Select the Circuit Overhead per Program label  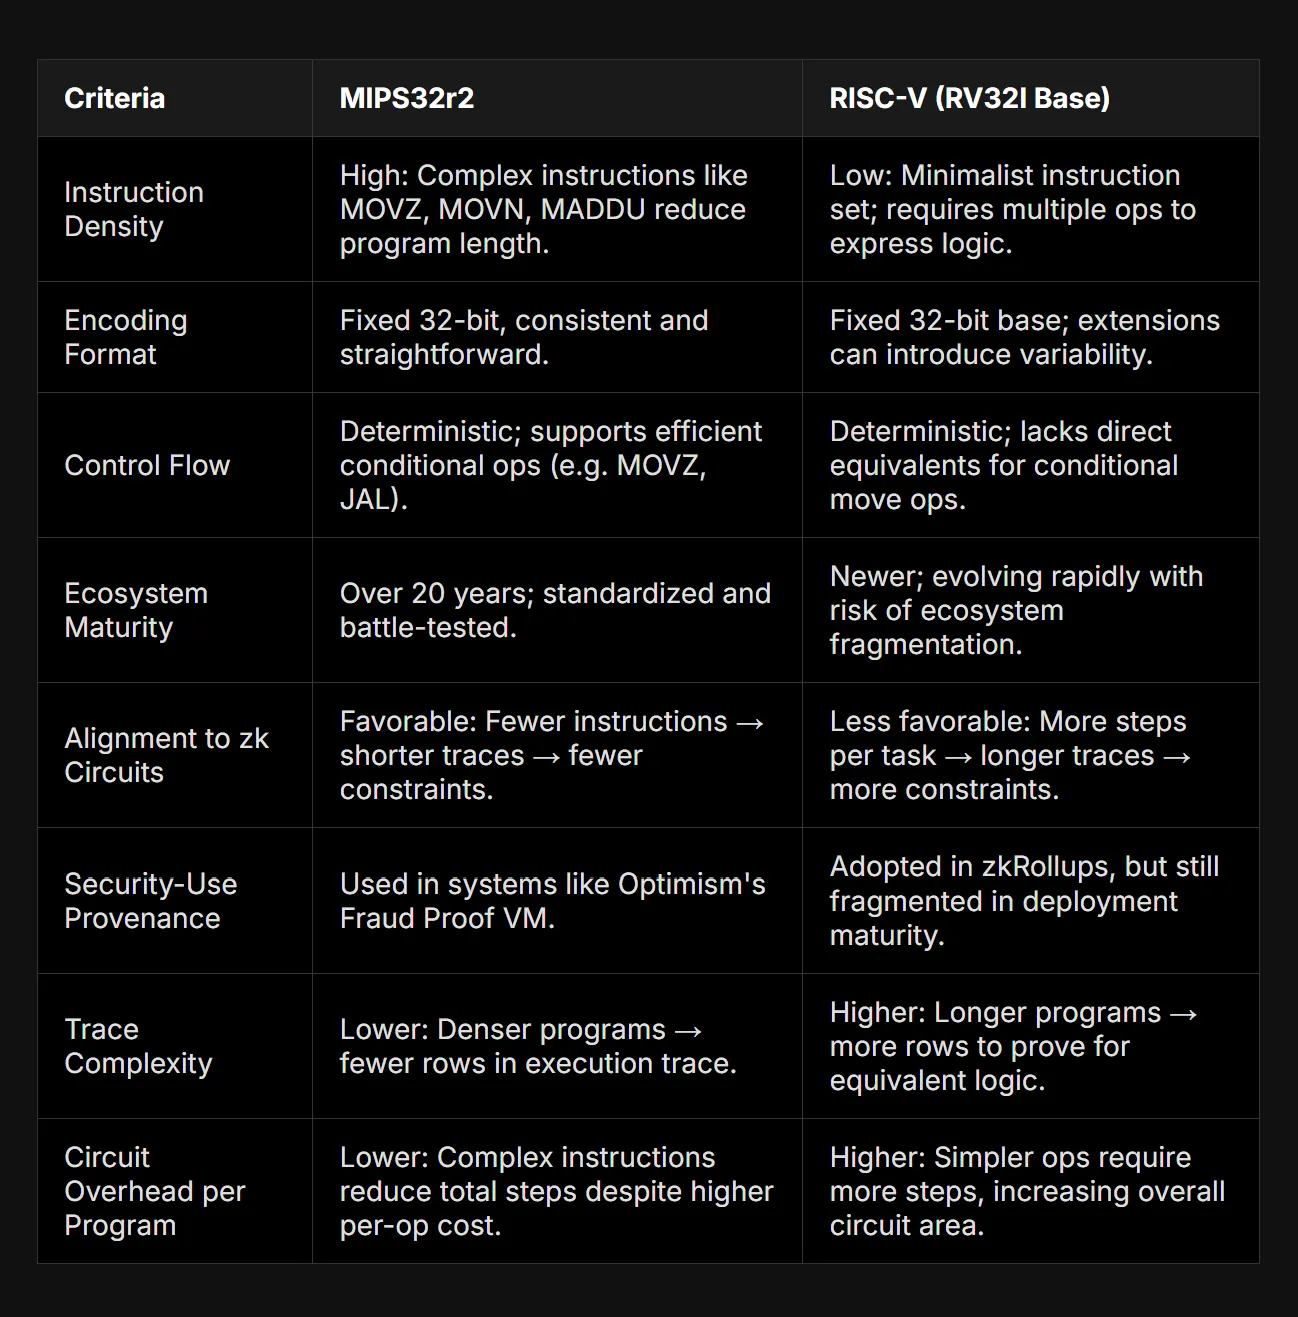(154, 1191)
